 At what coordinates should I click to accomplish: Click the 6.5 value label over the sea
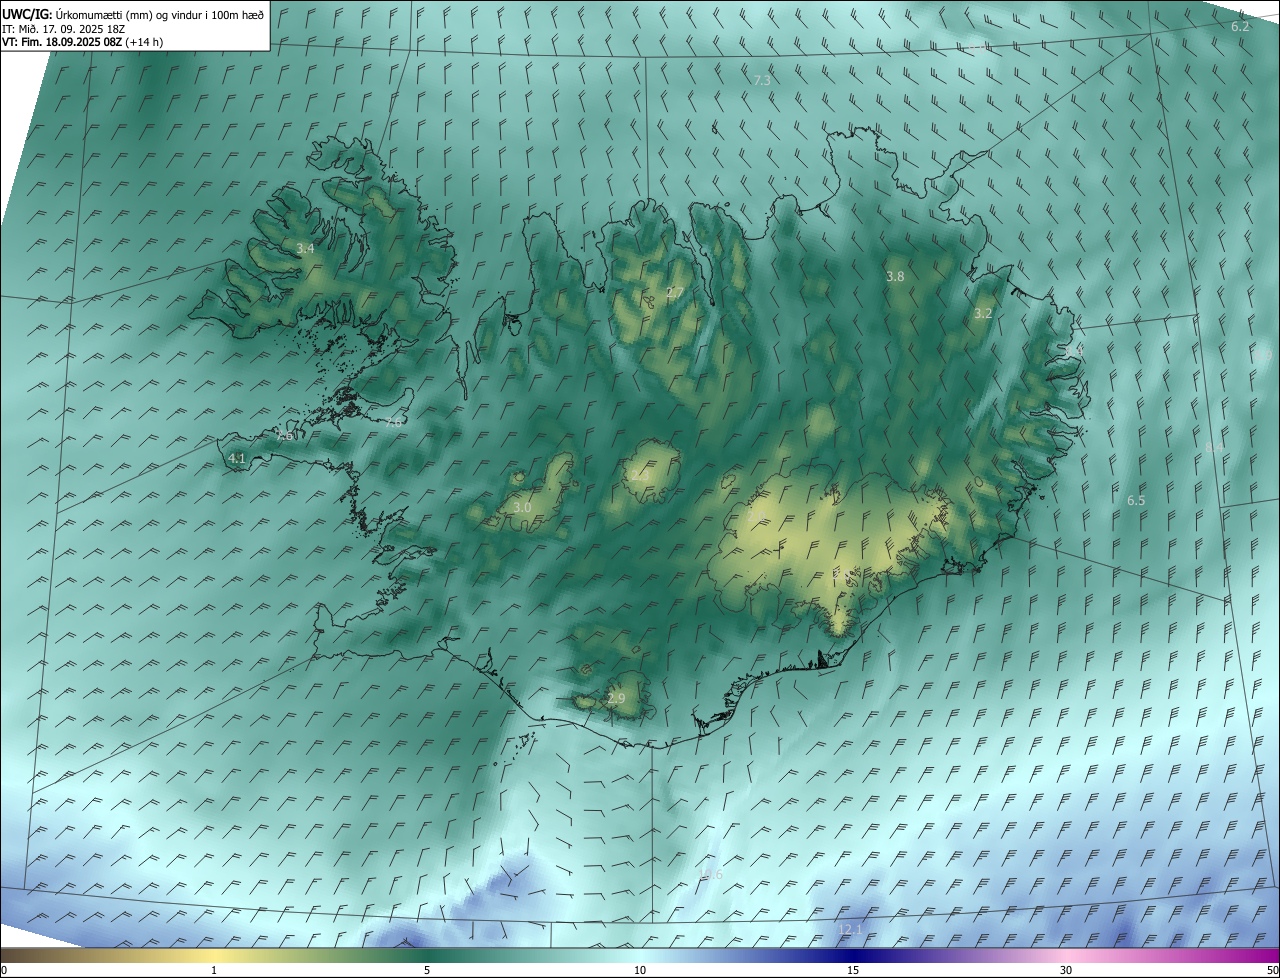pos(1136,500)
